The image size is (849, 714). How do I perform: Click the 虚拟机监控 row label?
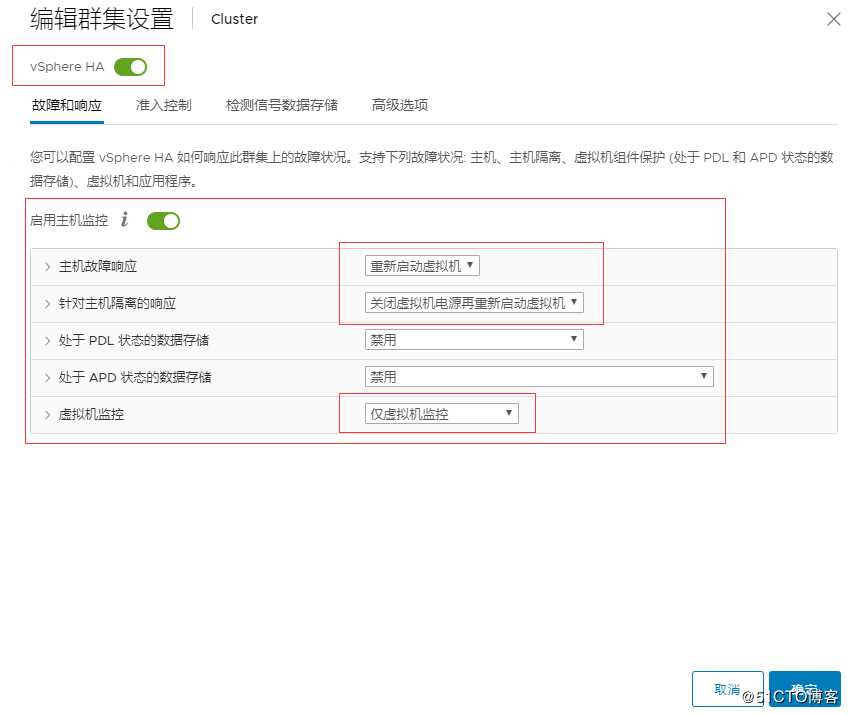coord(91,414)
